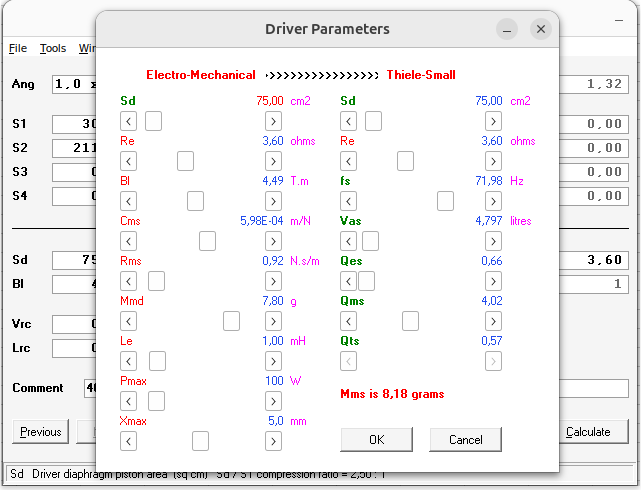Click the Calculate button
The width and height of the screenshot is (641, 490).
(x=587, y=432)
